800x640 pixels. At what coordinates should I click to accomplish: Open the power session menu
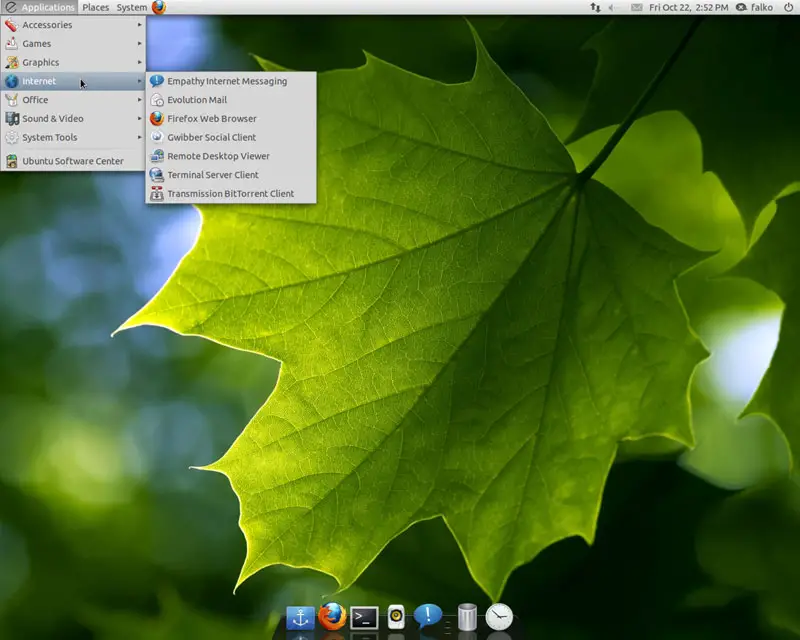tap(788, 7)
